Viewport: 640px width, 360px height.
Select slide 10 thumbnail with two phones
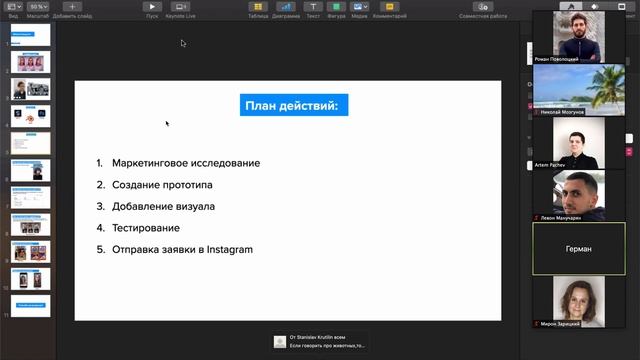click(31, 279)
